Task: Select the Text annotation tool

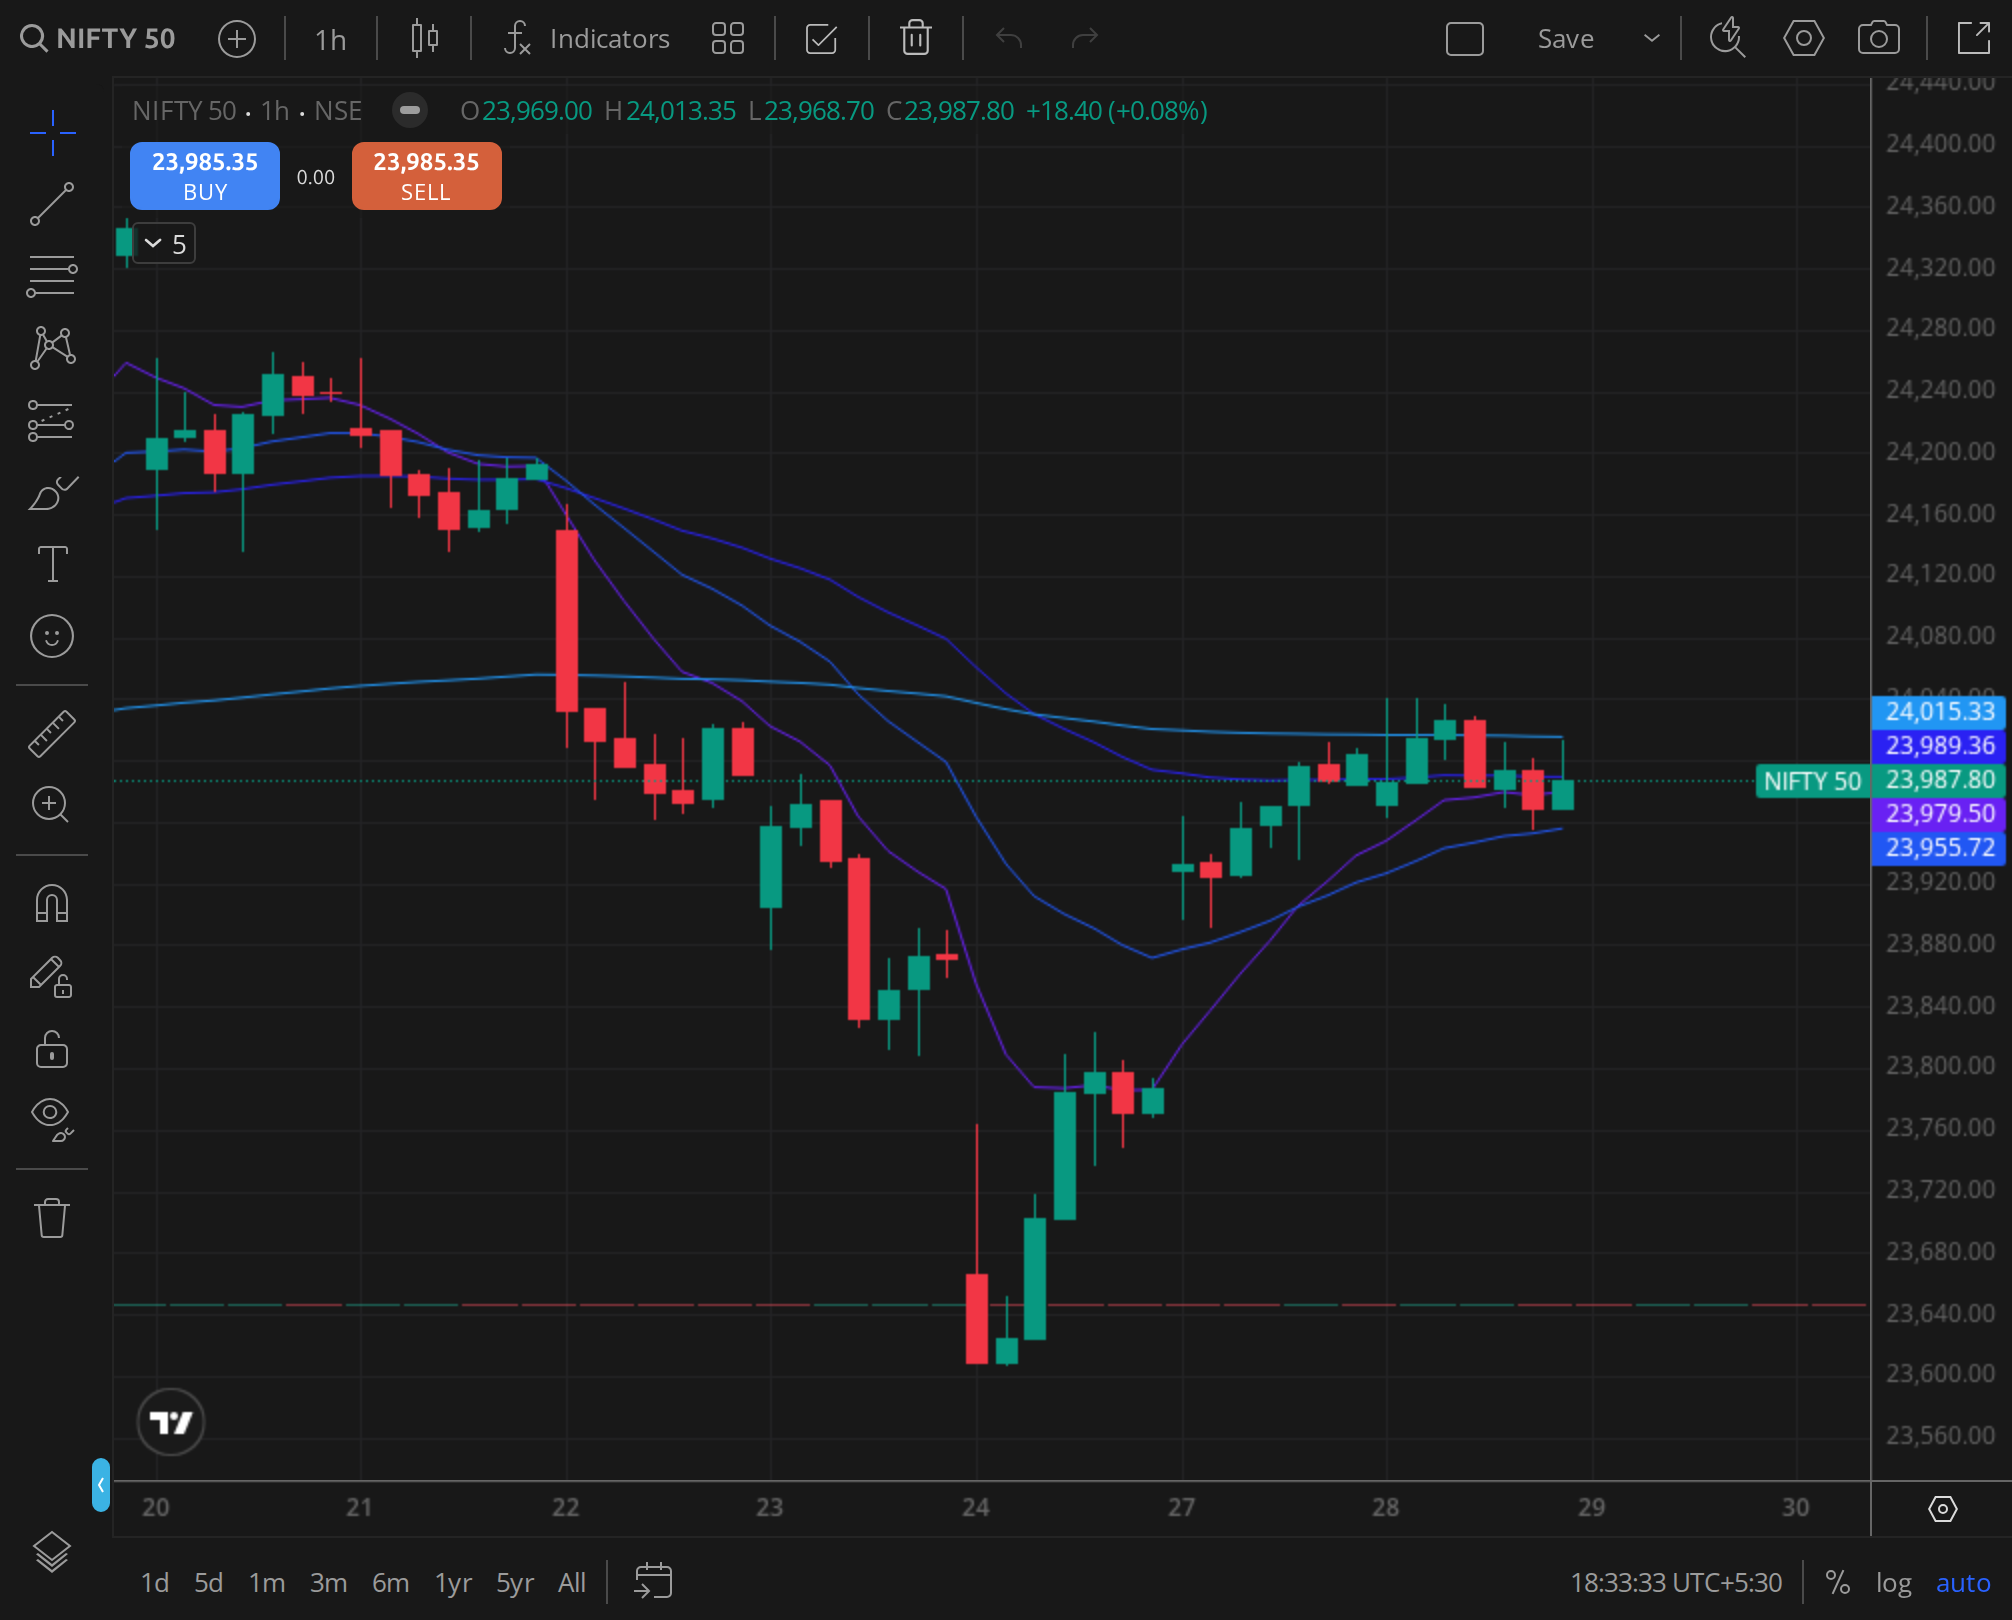Action: (52, 564)
